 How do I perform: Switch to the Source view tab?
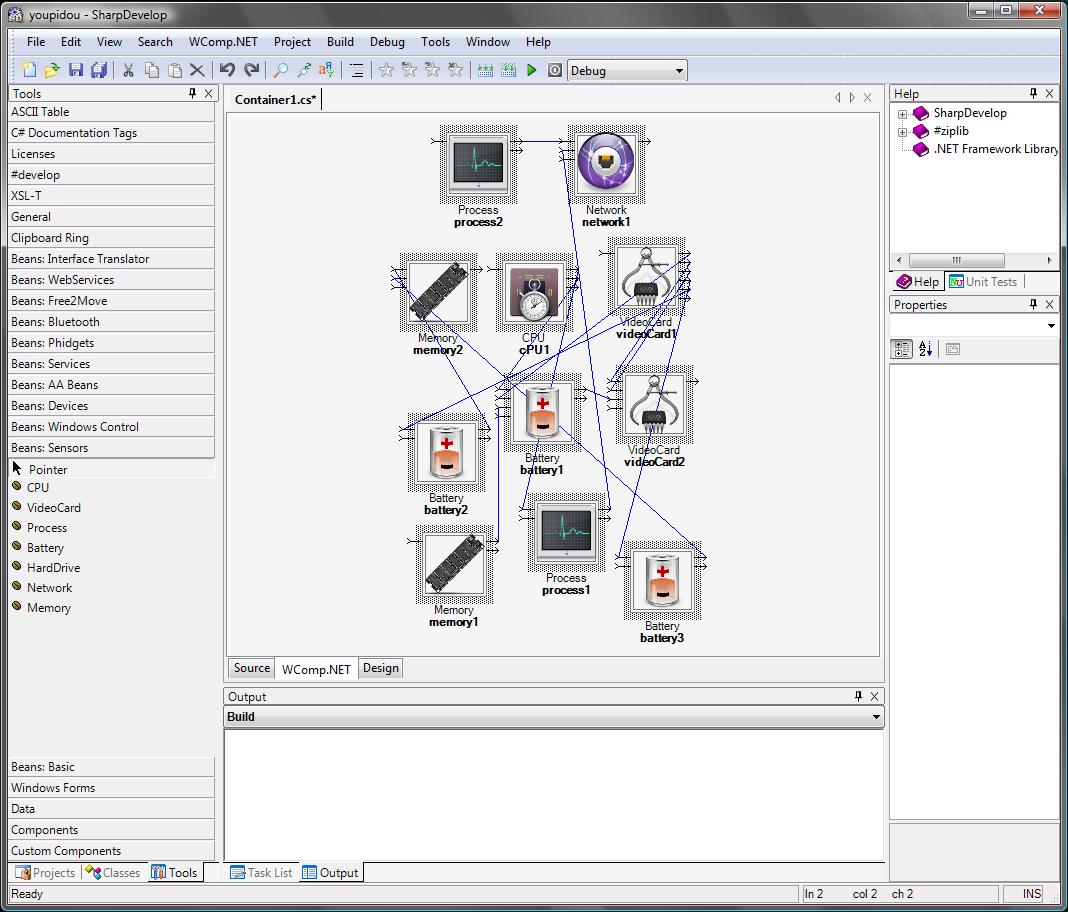point(252,668)
